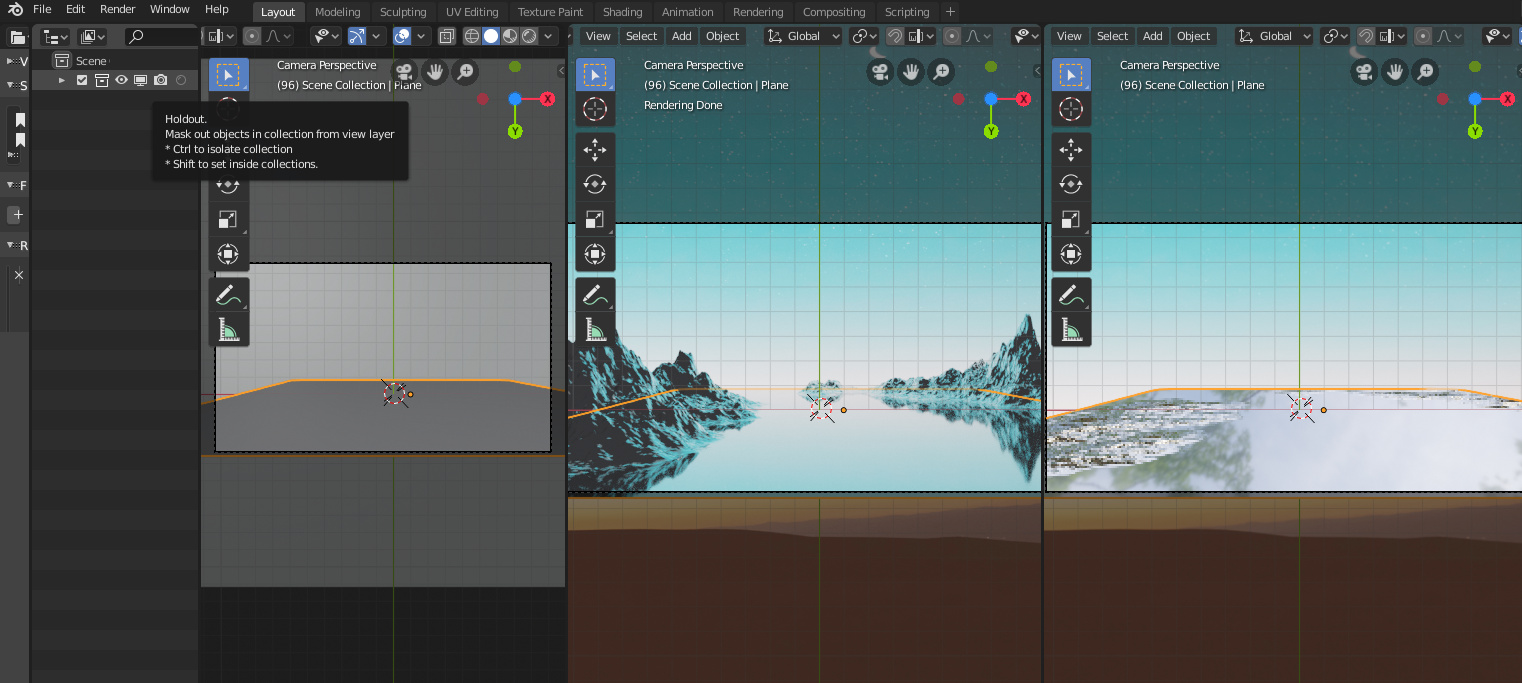Select Measure tool in middle viewport
The image size is (1522, 683).
pos(595,329)
